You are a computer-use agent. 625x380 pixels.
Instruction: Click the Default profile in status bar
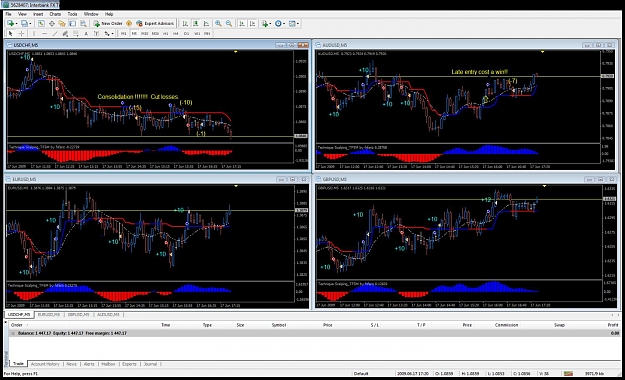pyautogui.click(x=361, y=374)
